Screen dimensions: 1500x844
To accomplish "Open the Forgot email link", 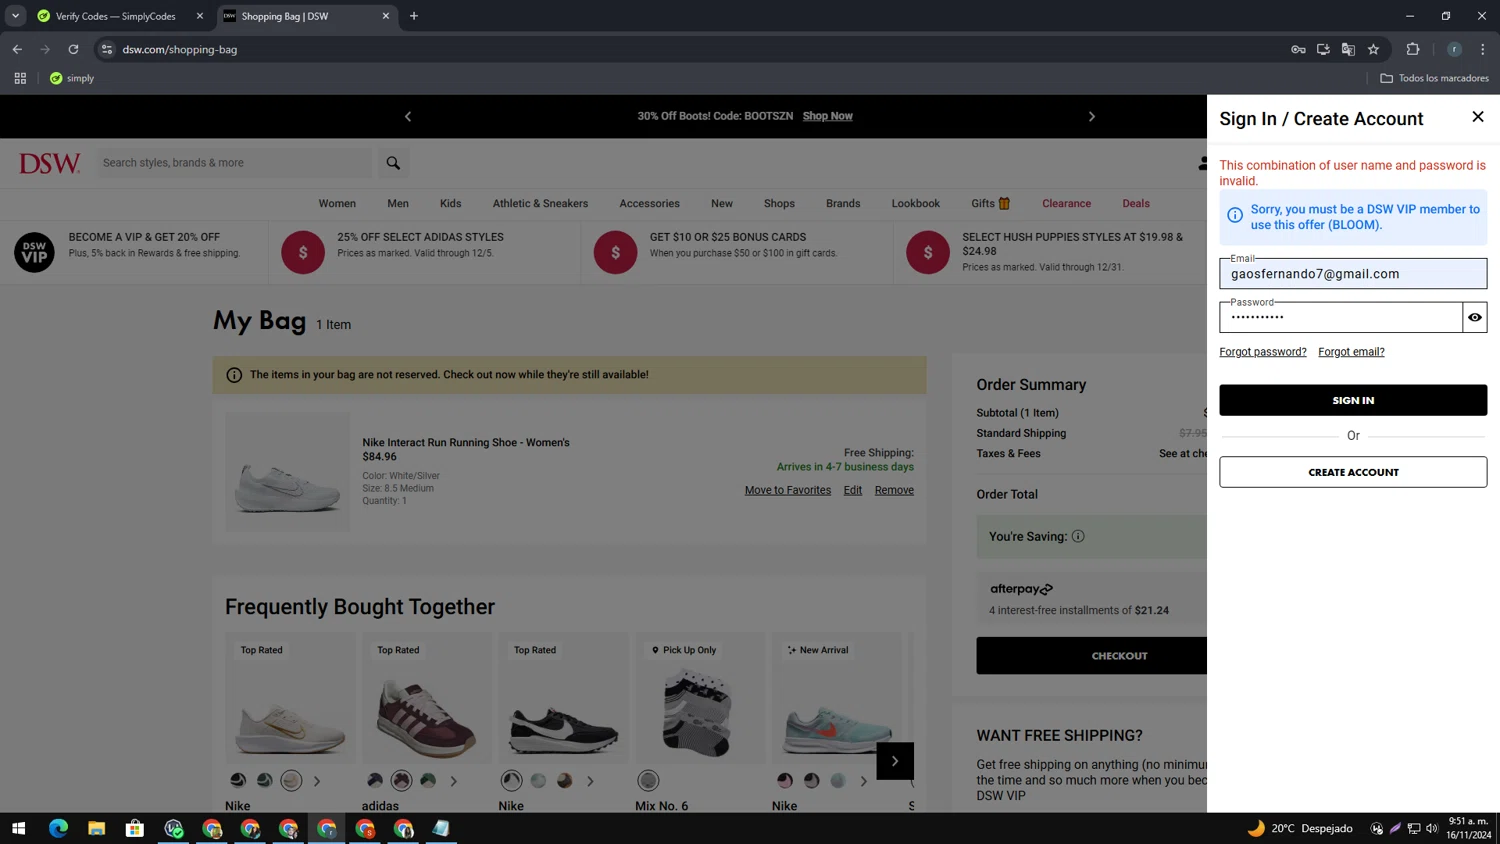I will pyautogui.click(x=1350, y=352).
